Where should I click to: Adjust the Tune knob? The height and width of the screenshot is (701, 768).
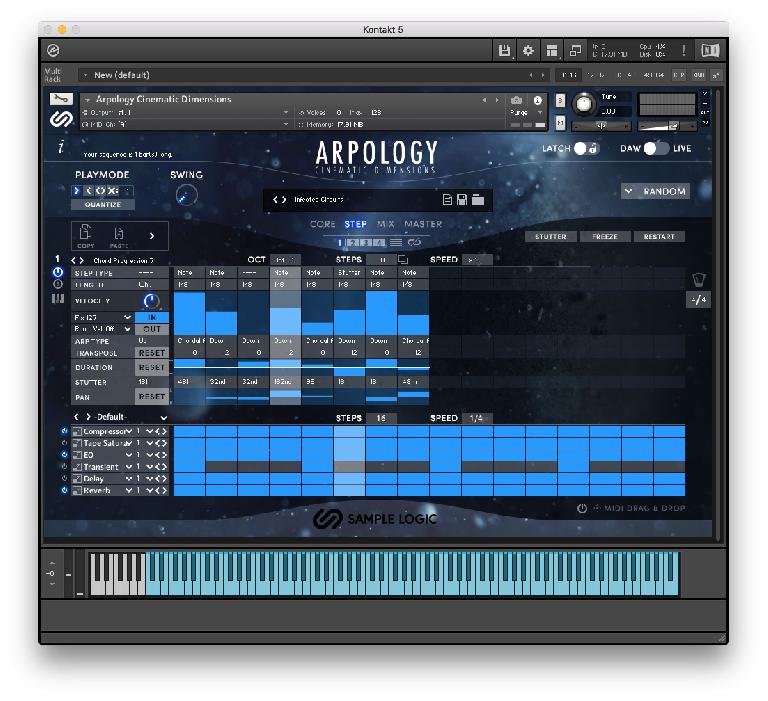(x=583, y=103)
